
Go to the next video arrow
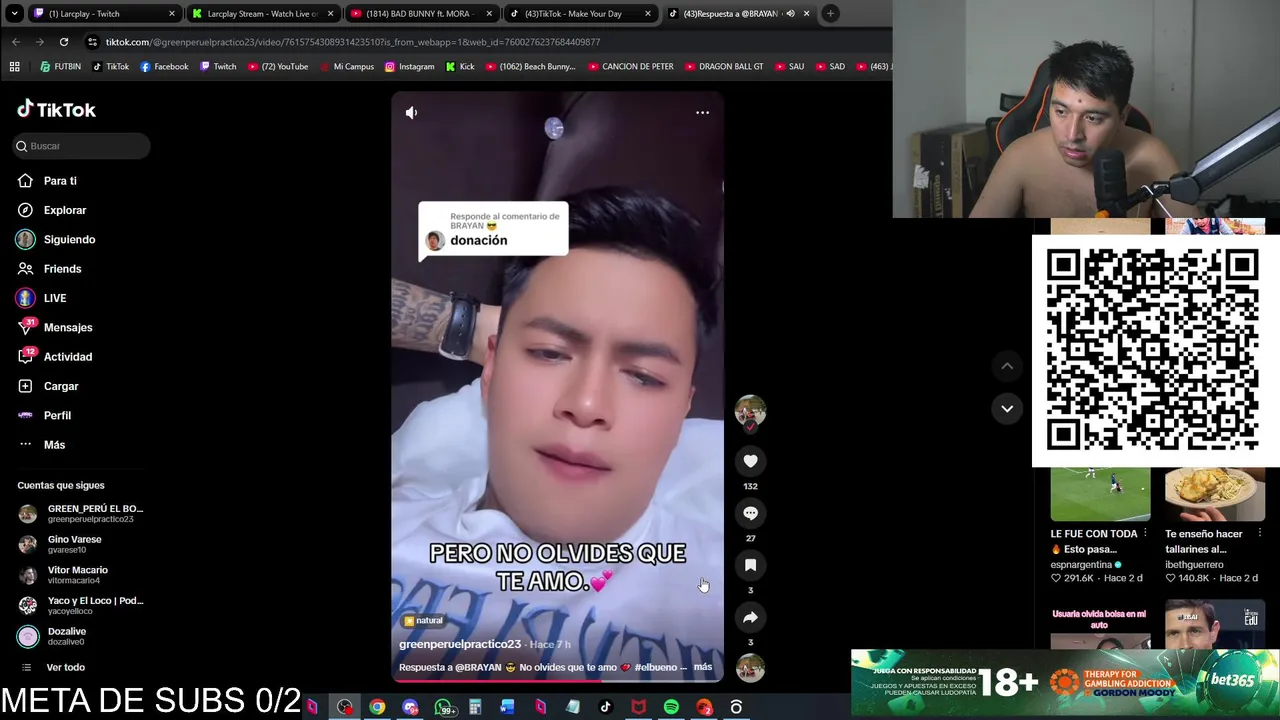pyautogui.click(x=1007, y=408)
